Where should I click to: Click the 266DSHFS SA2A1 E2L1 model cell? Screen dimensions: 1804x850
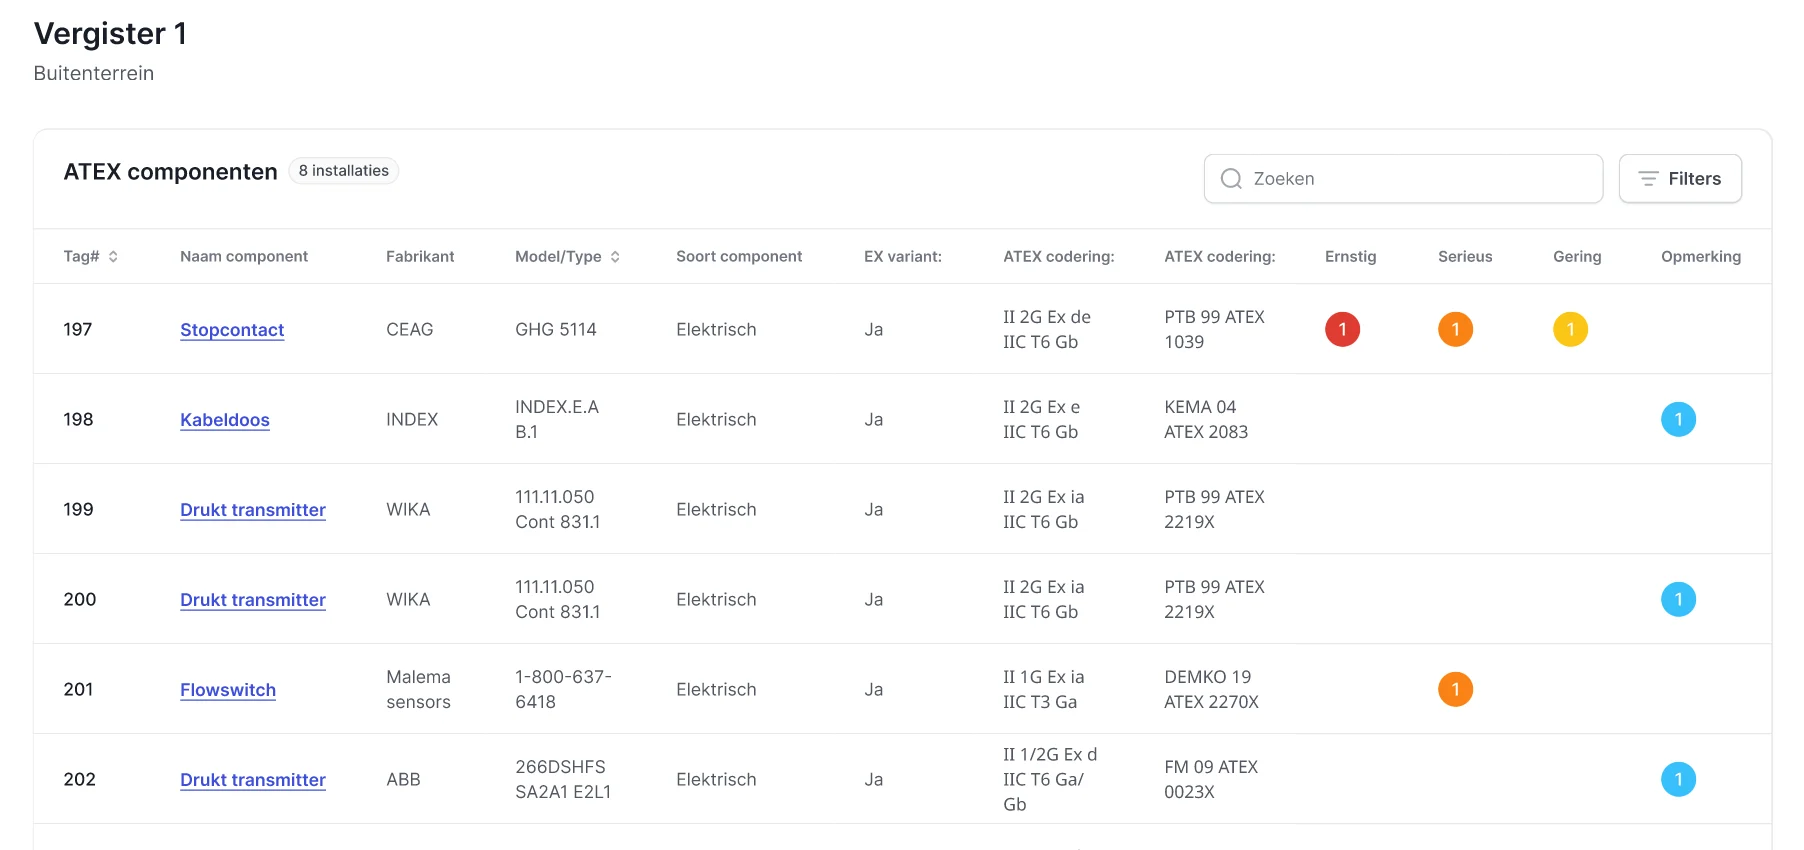point(563,779)
